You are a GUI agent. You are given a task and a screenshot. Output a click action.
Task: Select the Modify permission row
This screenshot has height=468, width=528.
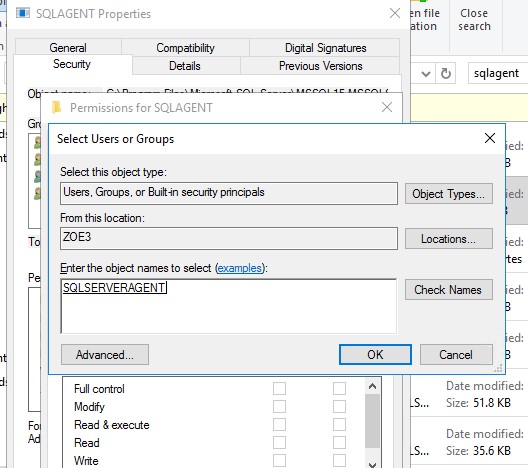214,407
